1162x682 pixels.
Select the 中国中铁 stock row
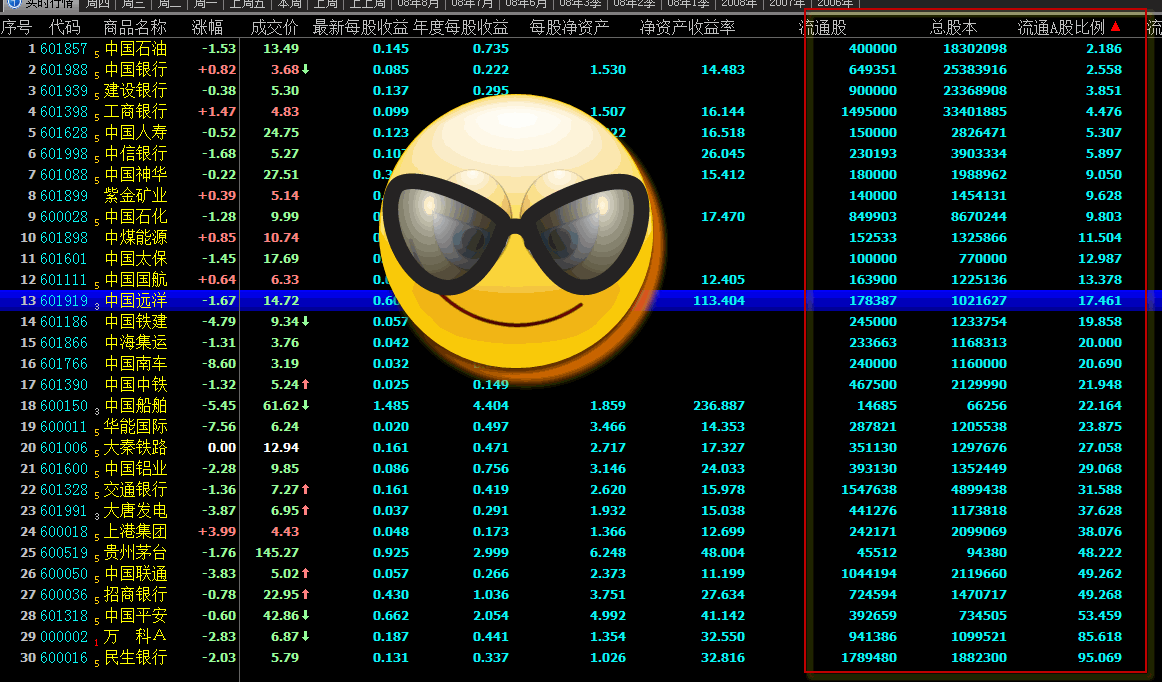[x=581, y=385]
